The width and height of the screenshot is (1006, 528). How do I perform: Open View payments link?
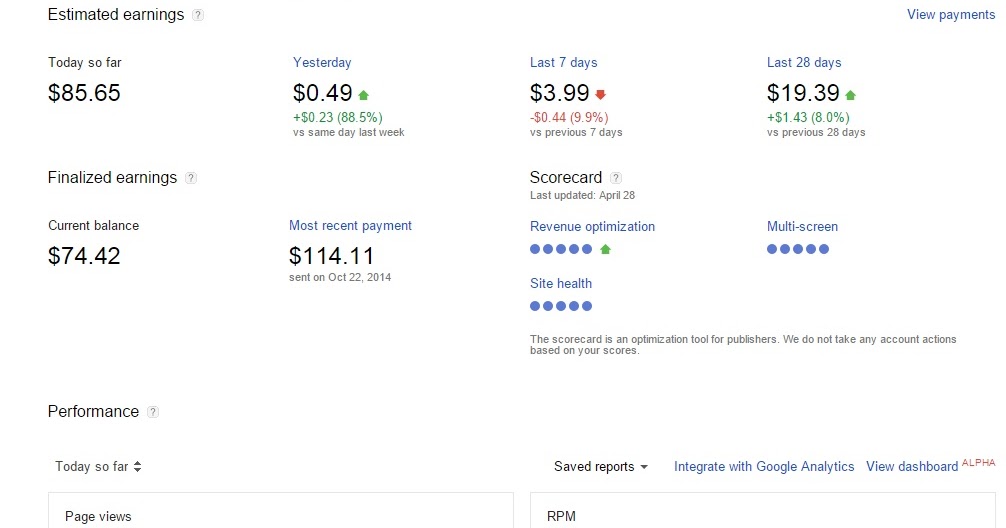coord(950,15)
